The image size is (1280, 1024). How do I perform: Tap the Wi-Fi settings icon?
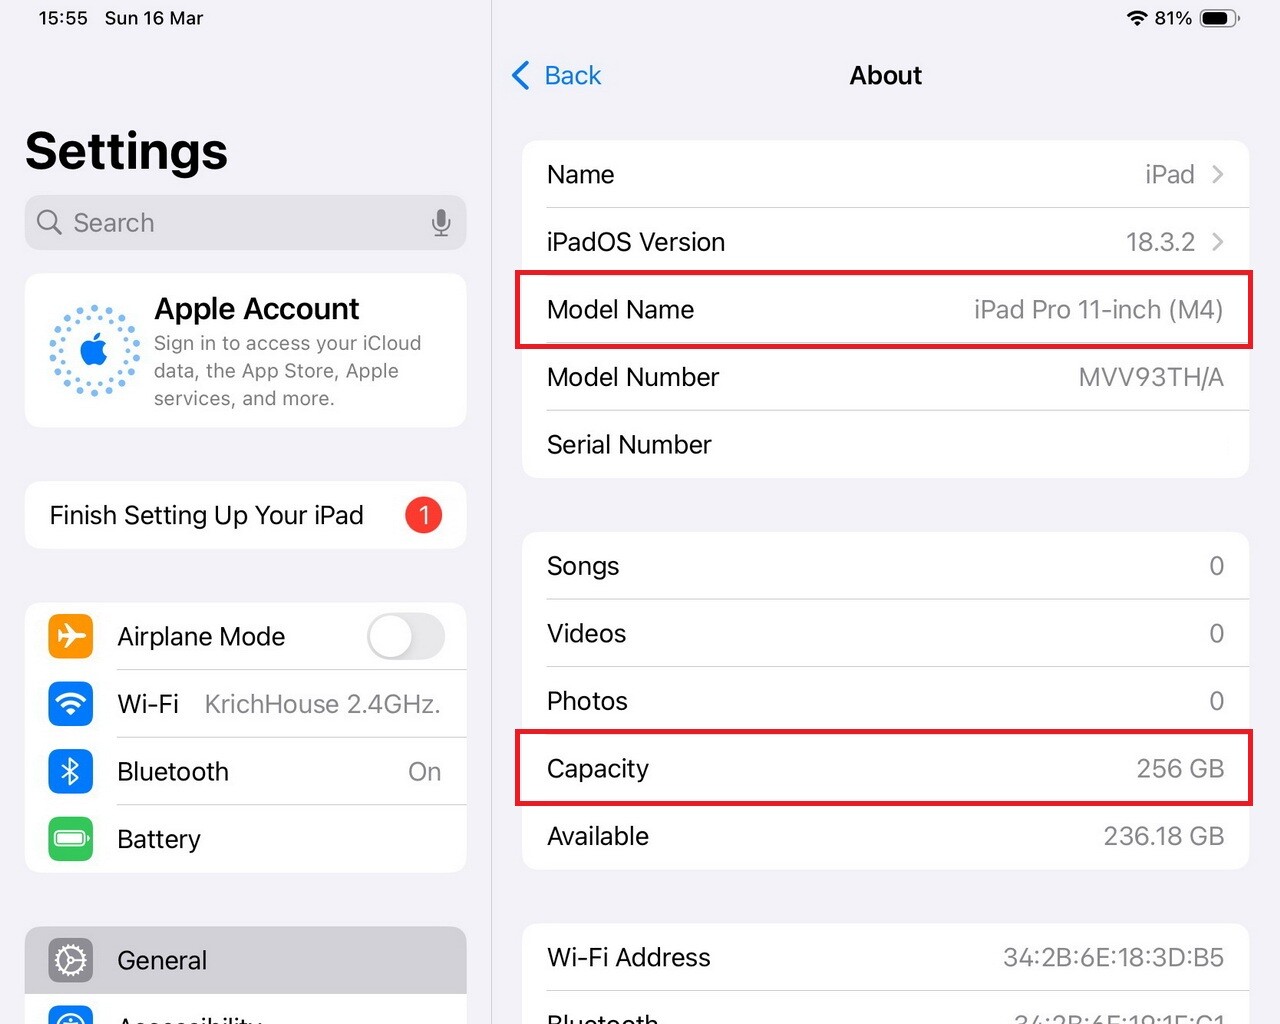click(71, 704)
